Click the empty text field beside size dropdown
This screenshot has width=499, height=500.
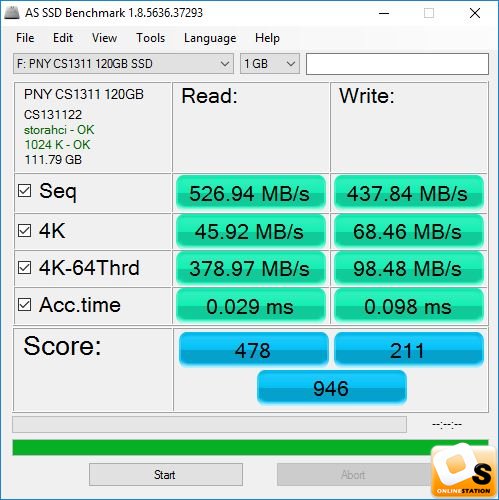click(397, 64)
